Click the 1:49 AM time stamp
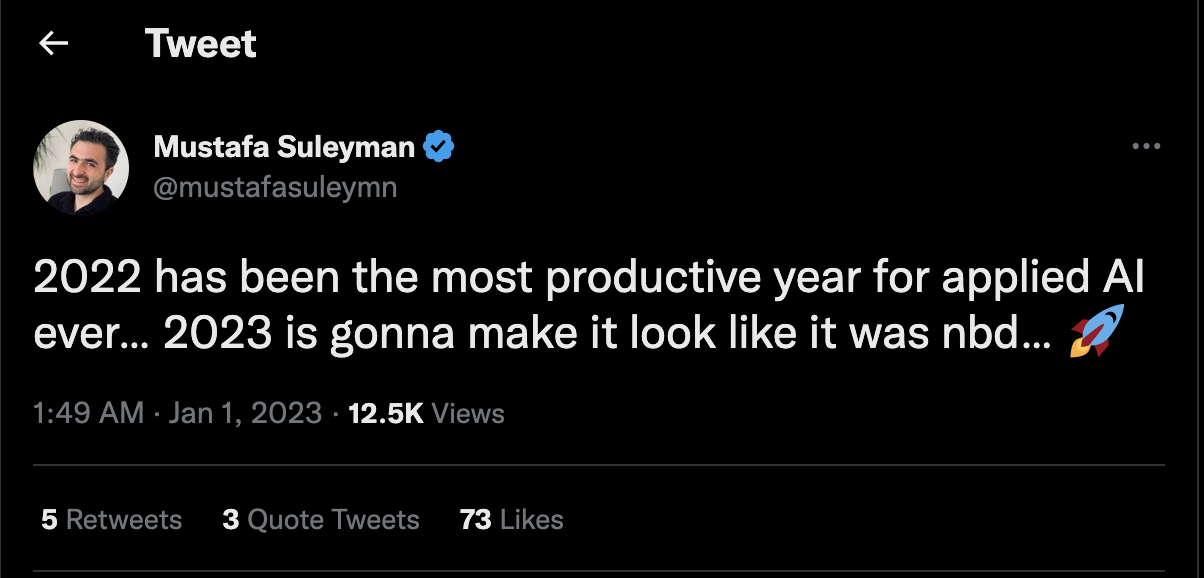 pyautogui.click(x=88, y=413)
